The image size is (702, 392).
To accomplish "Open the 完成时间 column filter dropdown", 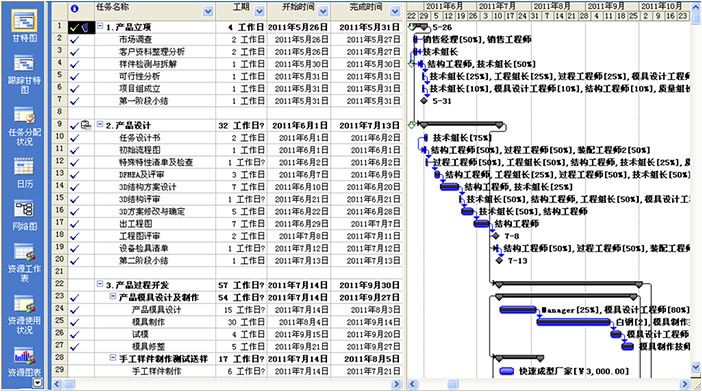I will [395, 12].
